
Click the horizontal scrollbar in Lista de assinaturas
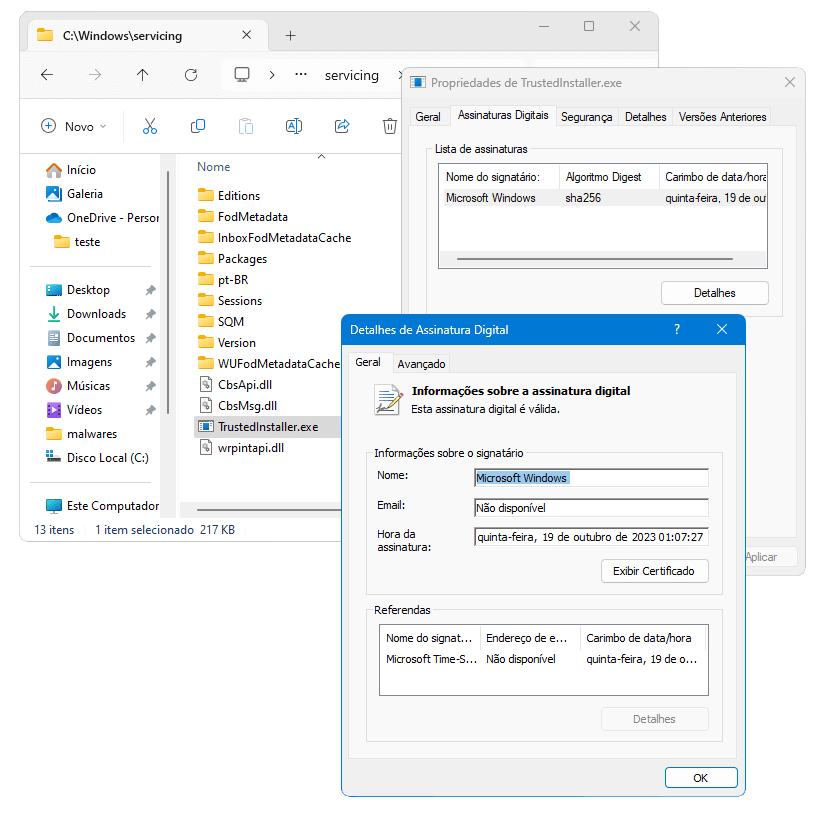point(595,259)
